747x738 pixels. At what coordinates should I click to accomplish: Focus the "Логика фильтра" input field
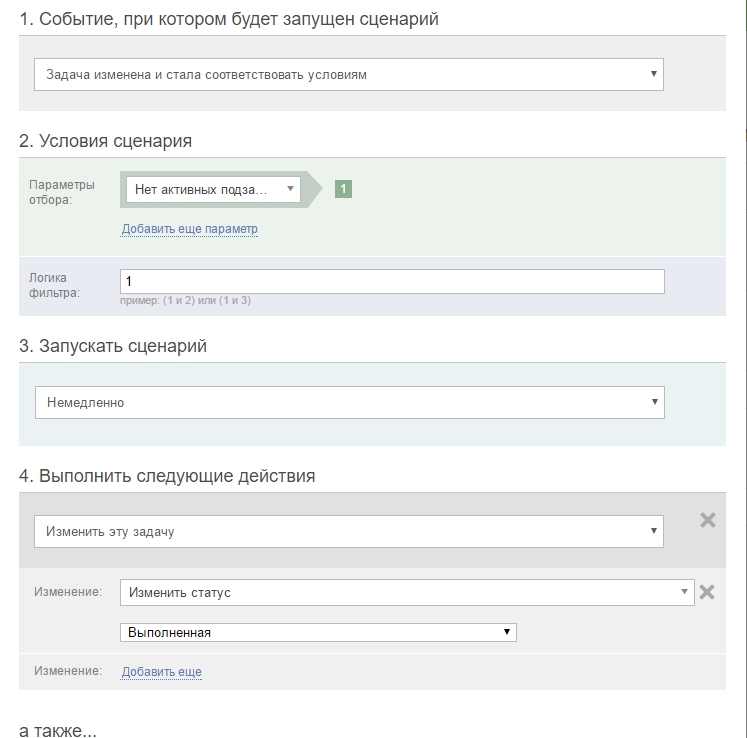392,282
